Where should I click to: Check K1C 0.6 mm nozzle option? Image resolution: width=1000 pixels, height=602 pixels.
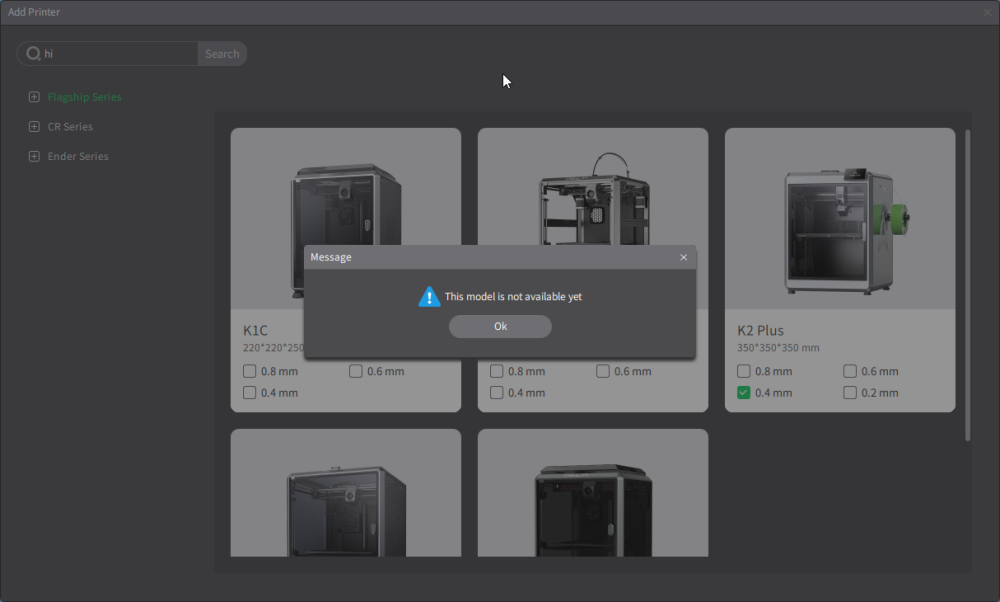pos(356,371)
